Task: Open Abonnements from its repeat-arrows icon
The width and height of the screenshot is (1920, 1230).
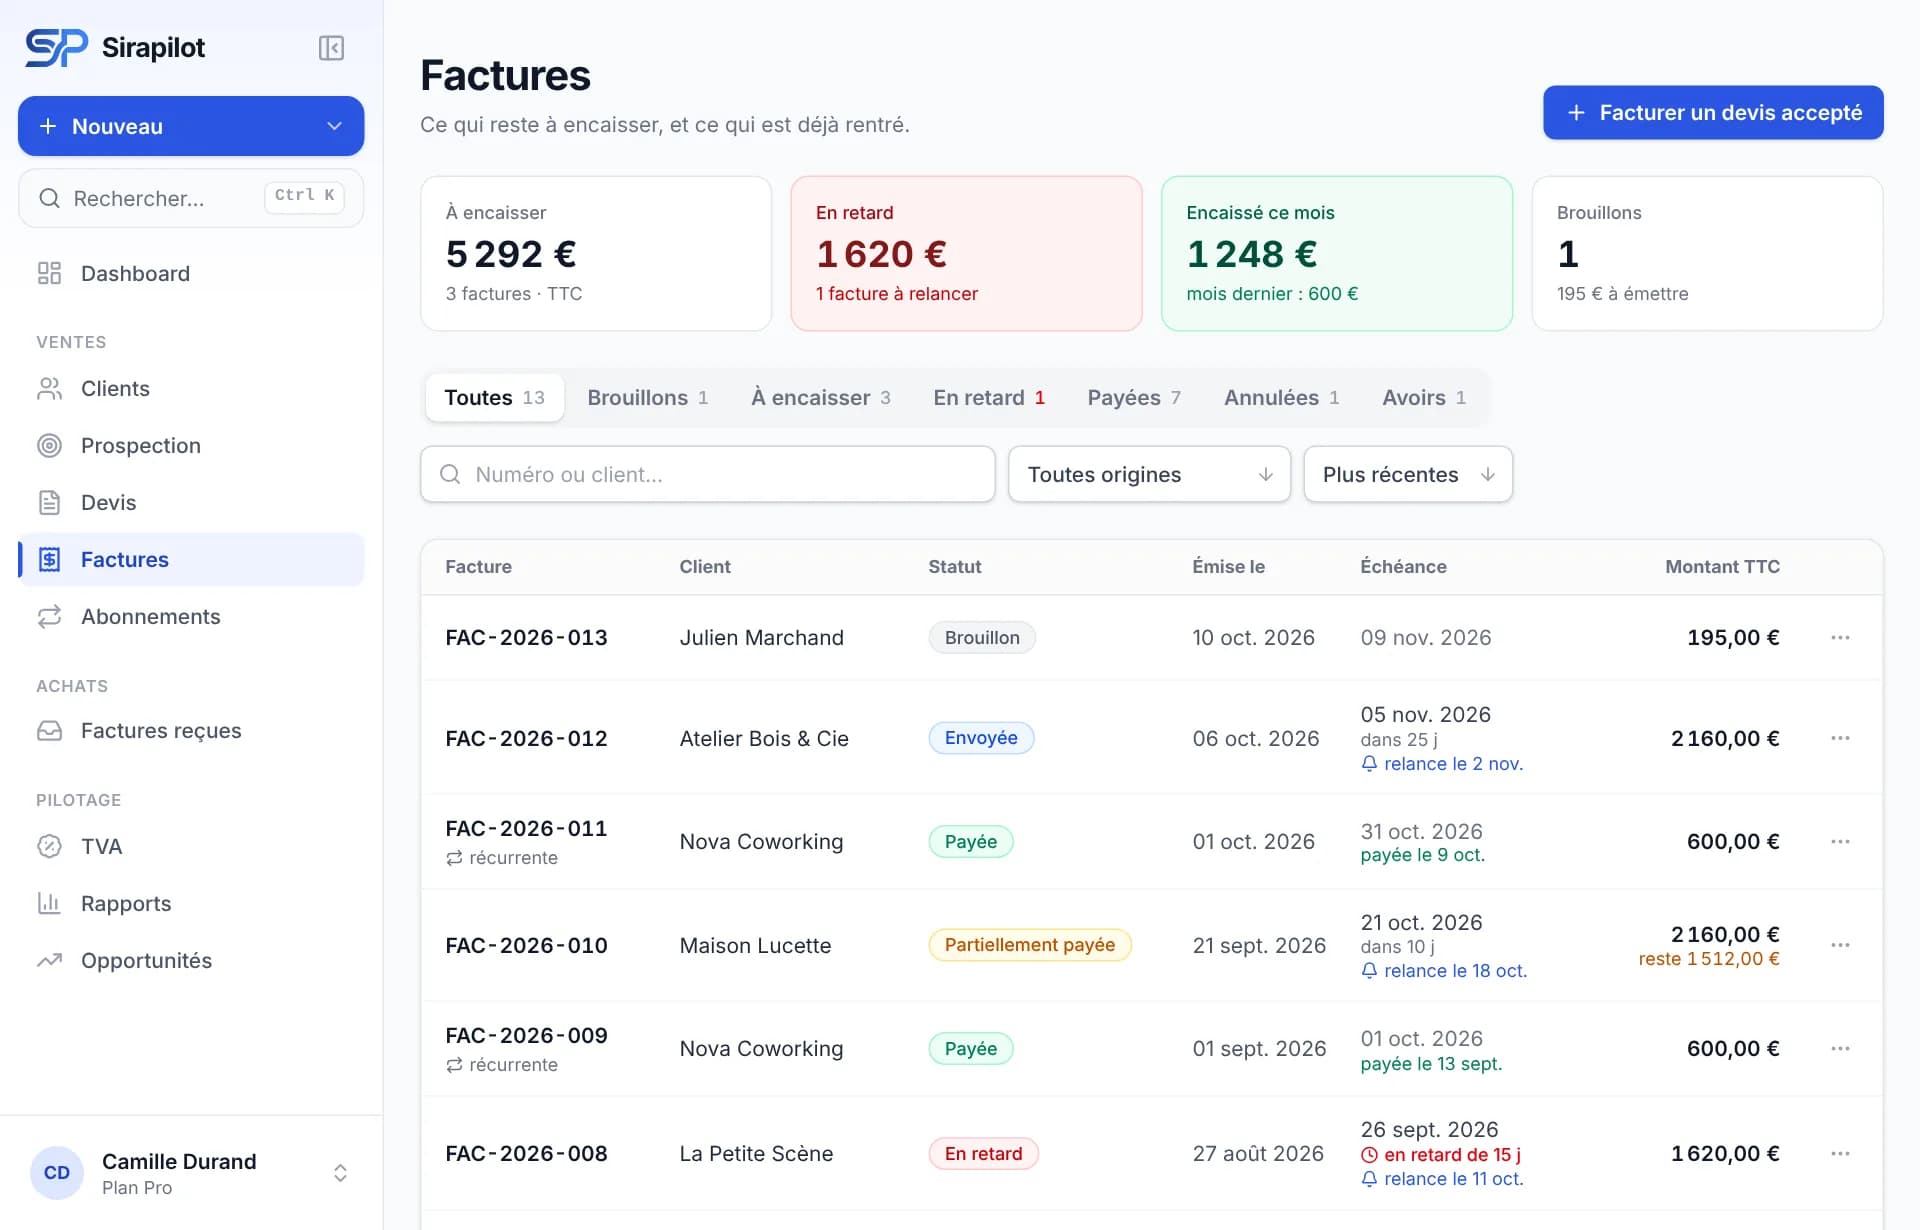Action: [49, 616]
